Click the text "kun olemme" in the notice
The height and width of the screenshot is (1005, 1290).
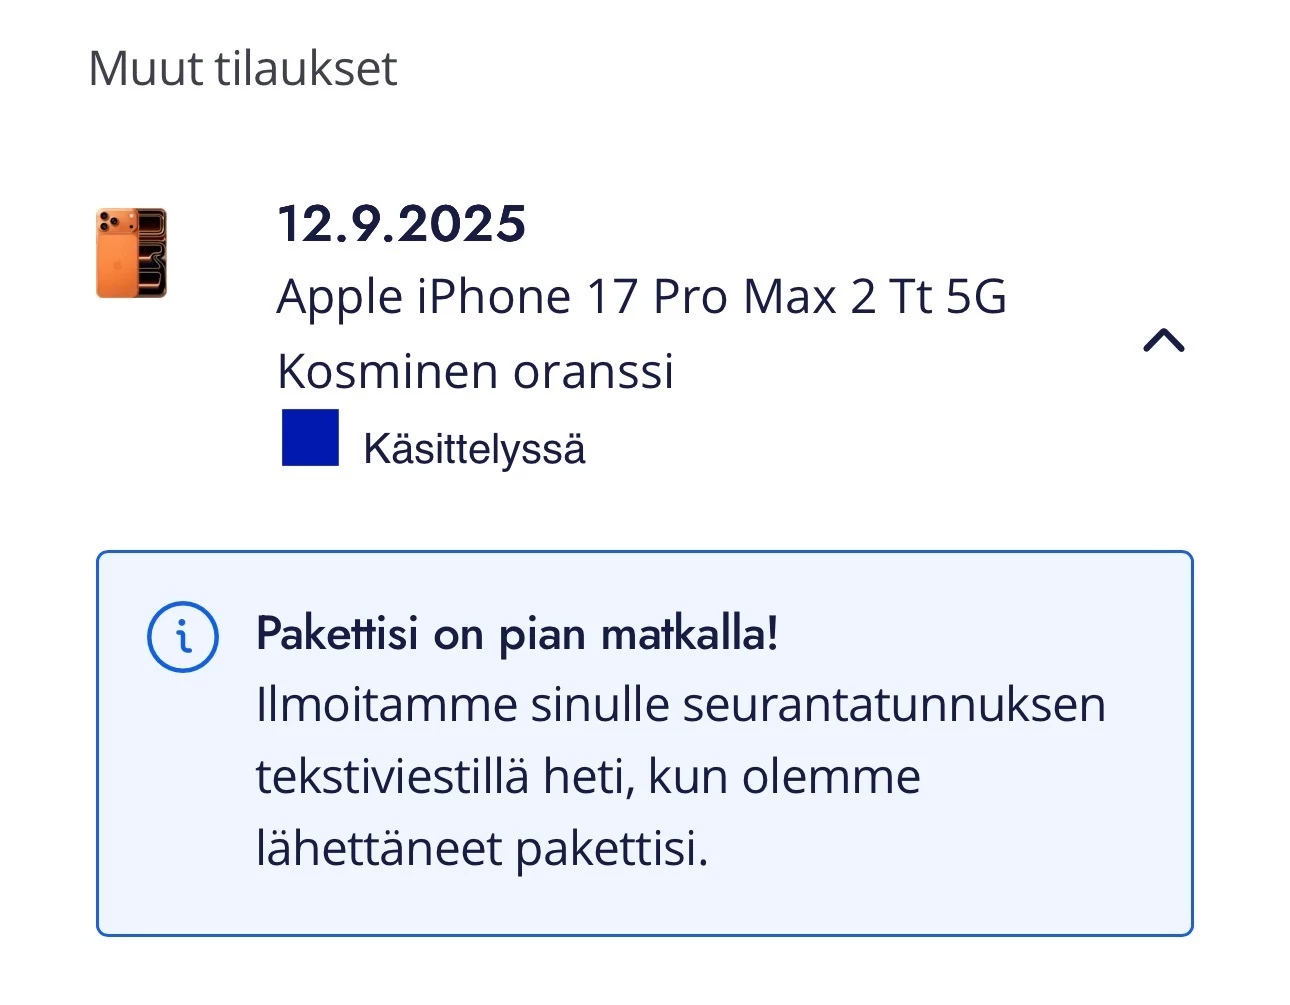pyautogui.click(x=784, y=777)
